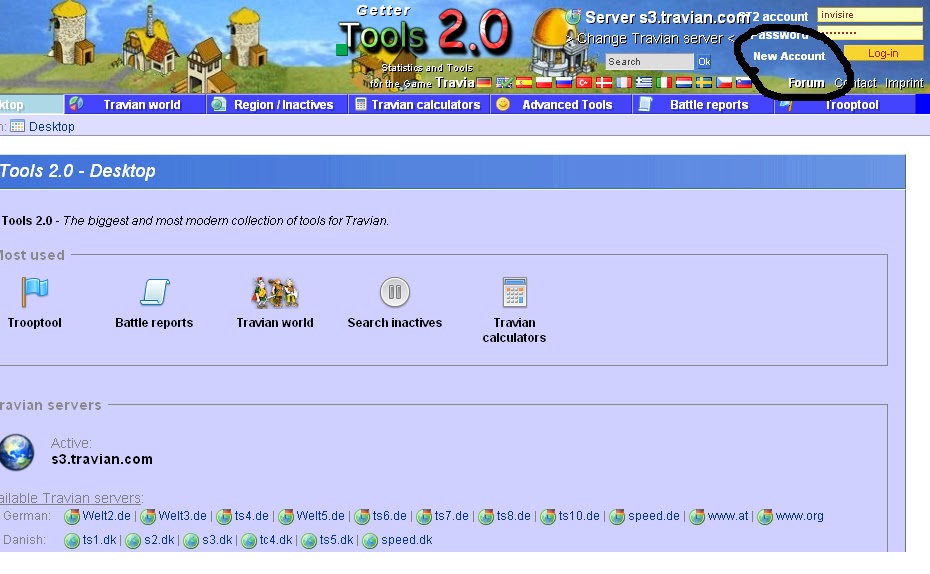Click the Log-in button
The image size is (930, 574).
[883, 53]
